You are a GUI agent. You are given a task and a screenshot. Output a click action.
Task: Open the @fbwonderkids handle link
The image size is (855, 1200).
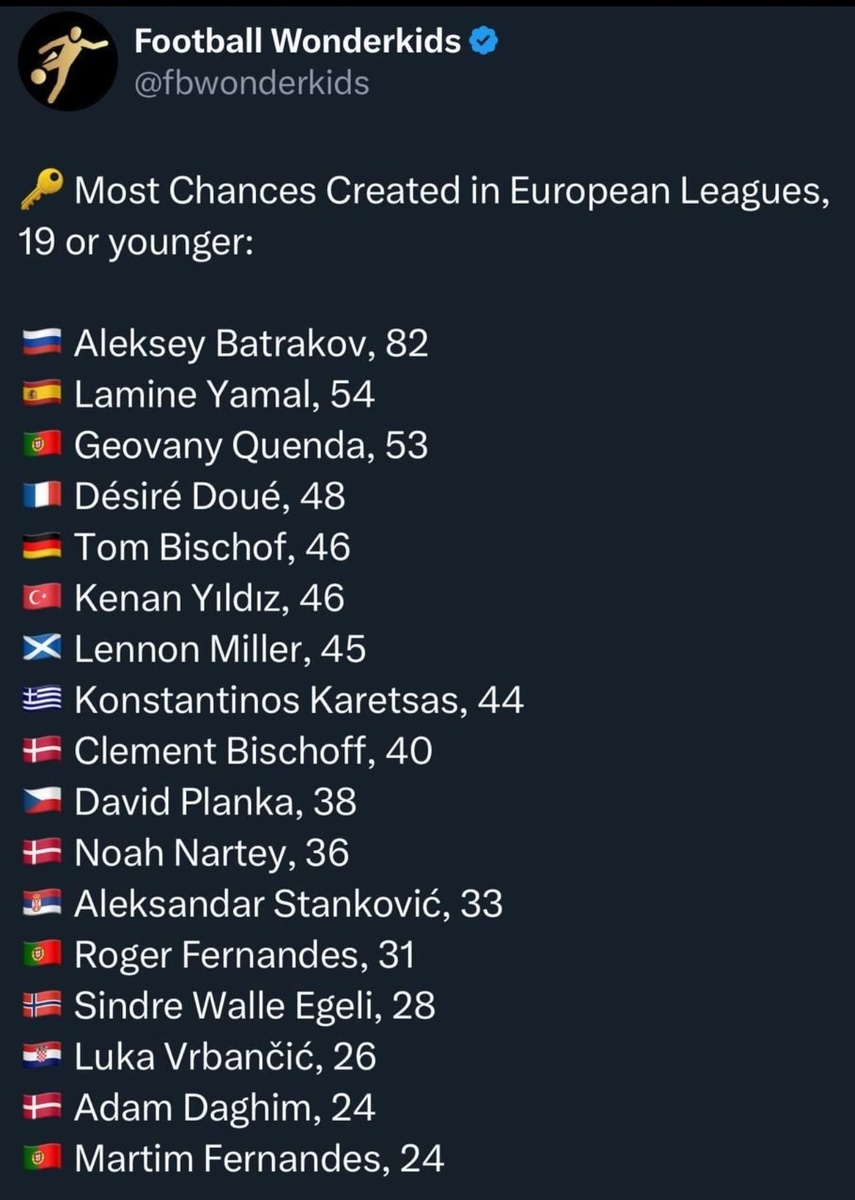tap(252, 82)
